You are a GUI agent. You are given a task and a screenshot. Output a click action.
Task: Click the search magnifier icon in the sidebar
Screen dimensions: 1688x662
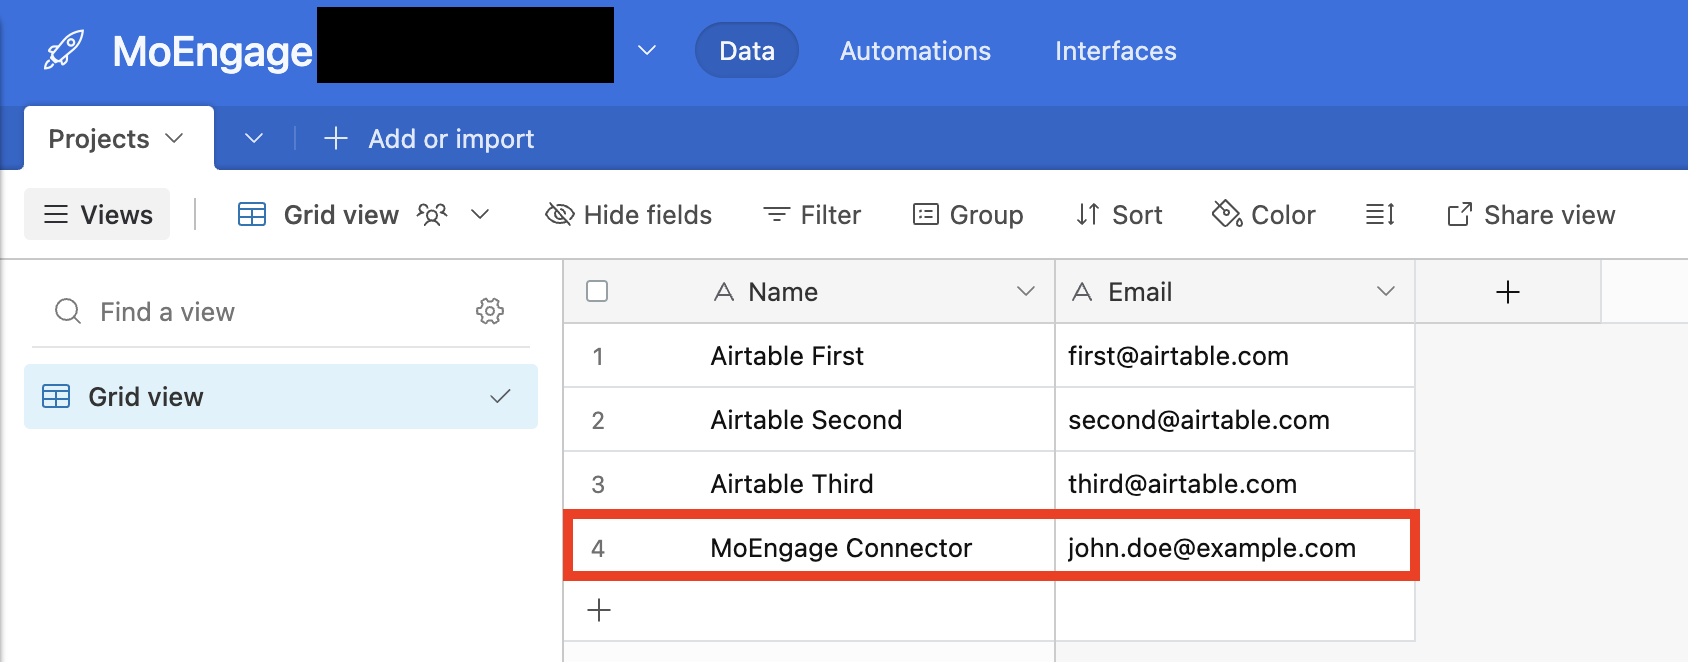point(68,311)
